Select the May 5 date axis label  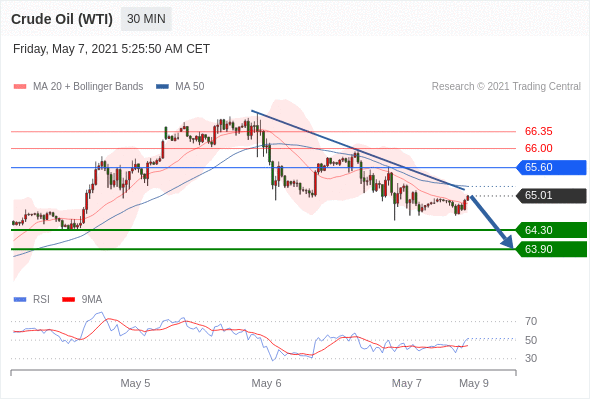(x=135, y=383)
